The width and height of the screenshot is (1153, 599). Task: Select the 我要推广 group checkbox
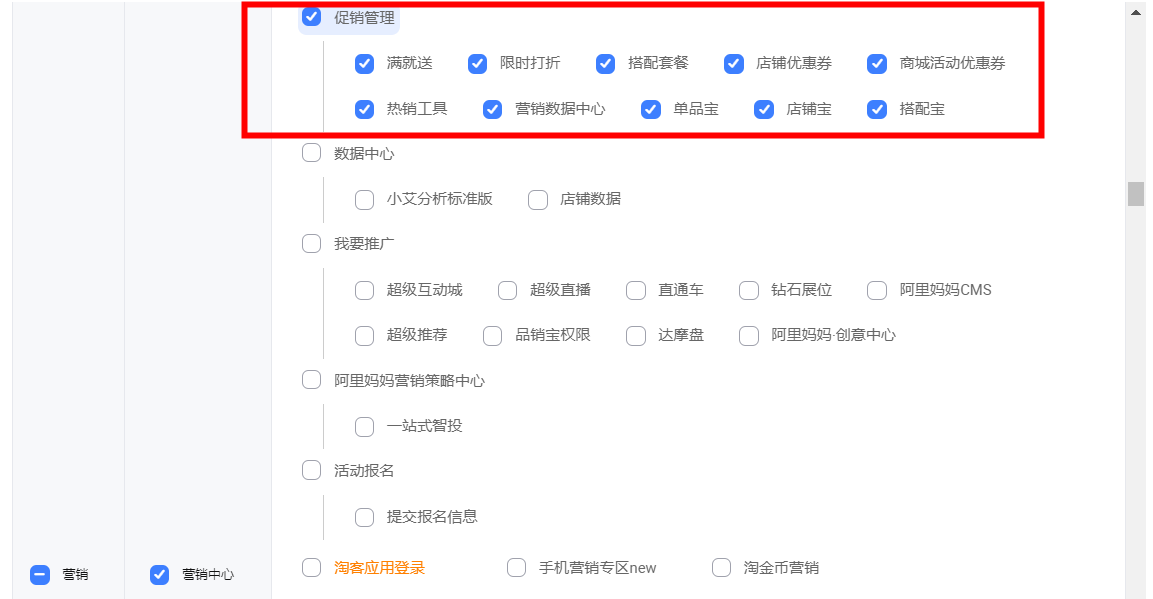312,244
